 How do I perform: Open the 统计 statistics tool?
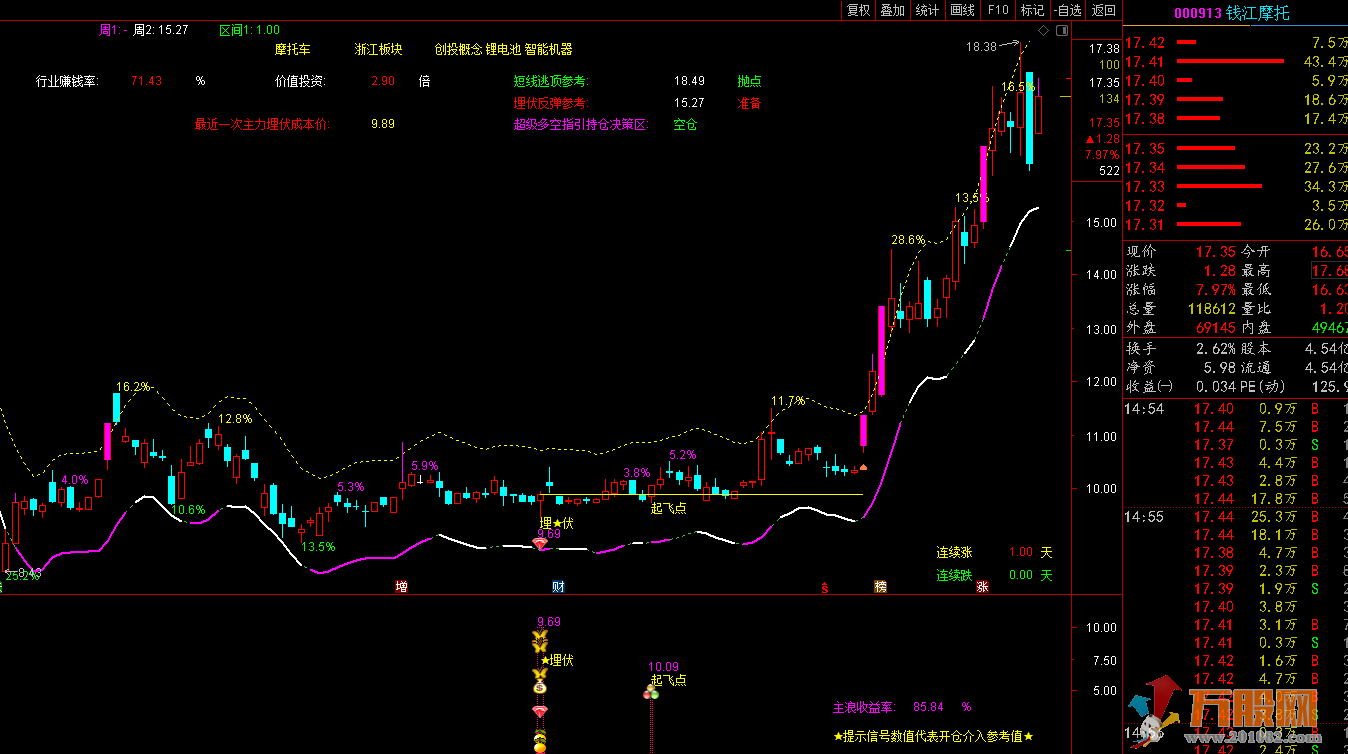point(927,10)
